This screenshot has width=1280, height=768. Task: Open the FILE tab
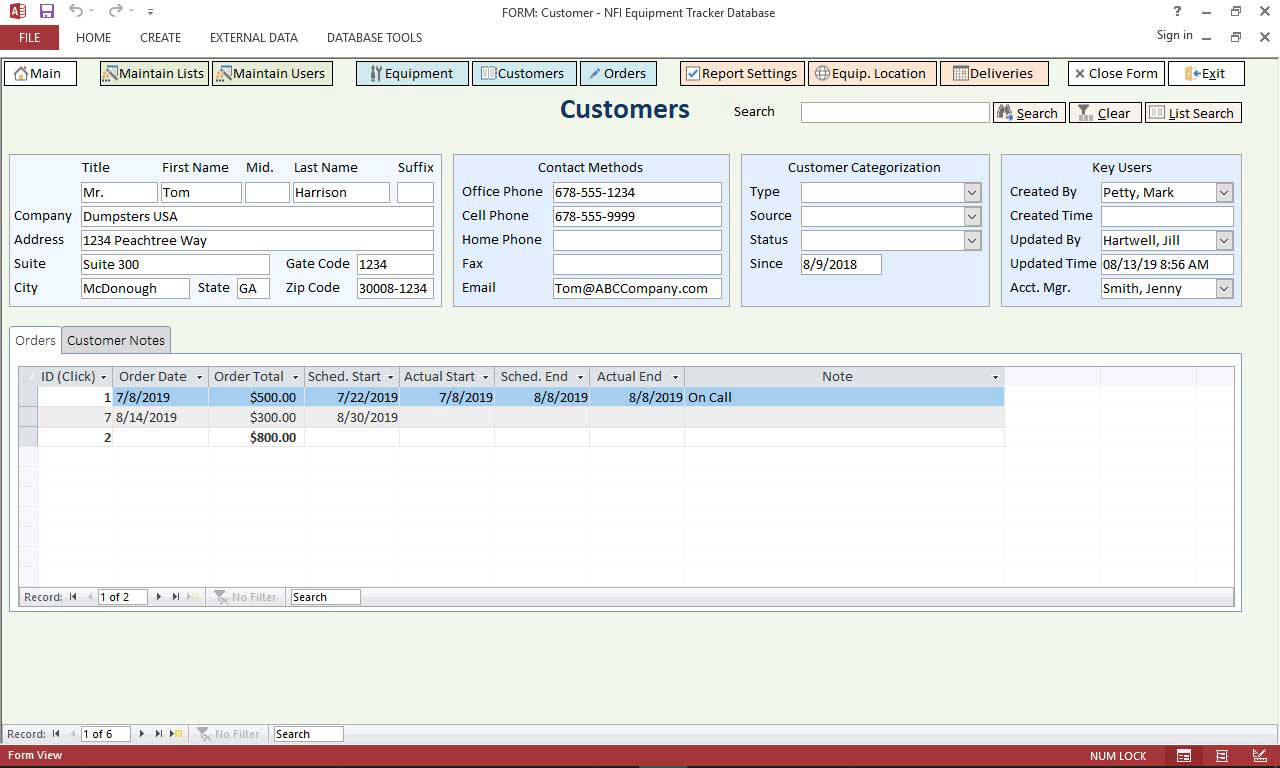(x=29, y=38)
